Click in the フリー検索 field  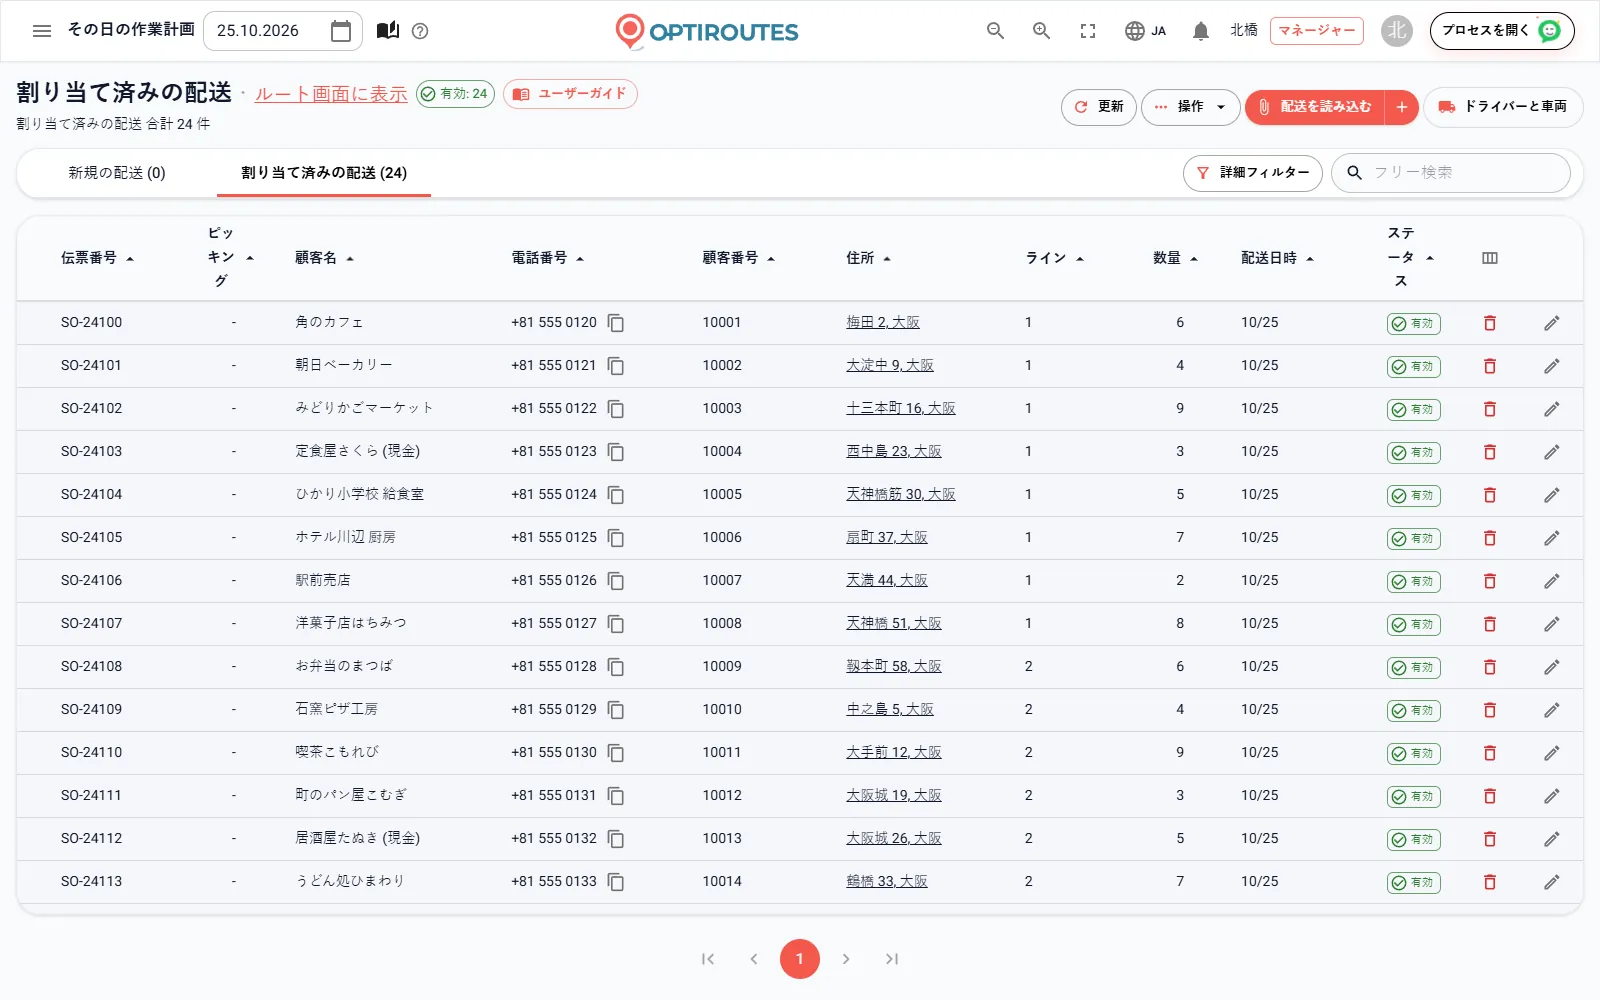click(1451, 173)
